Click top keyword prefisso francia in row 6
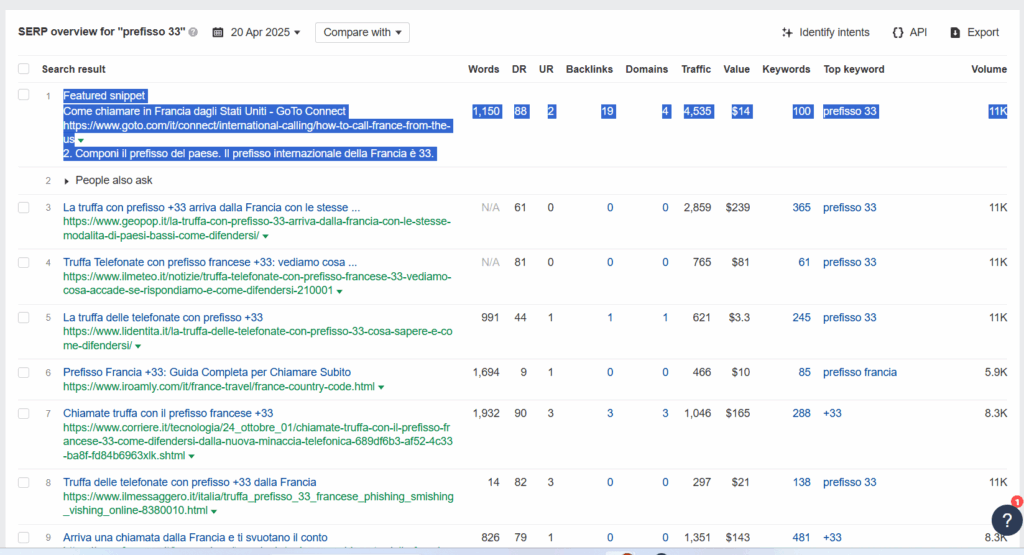 tap(859, 372)
